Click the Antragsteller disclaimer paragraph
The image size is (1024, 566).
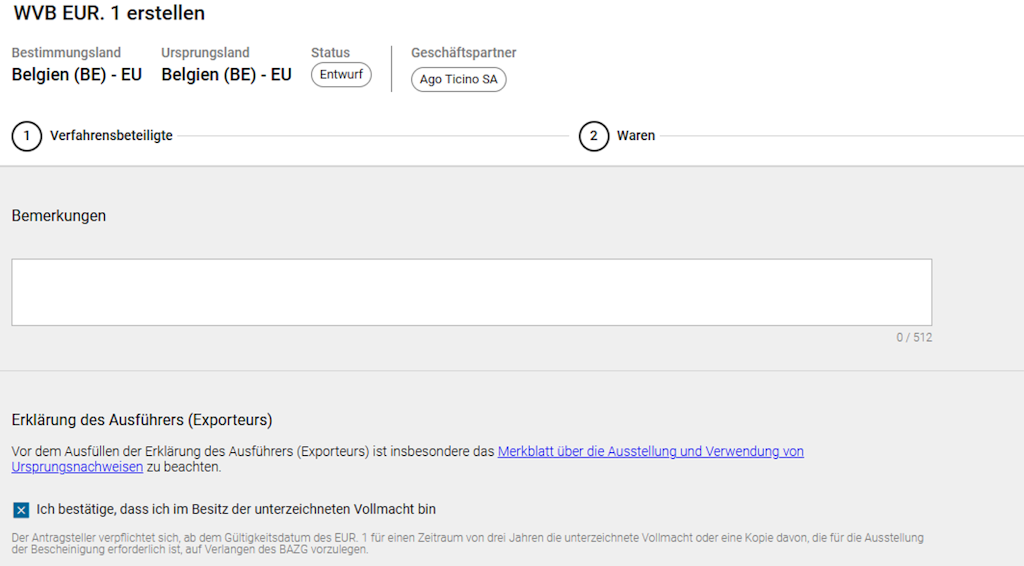coord(467,544)
